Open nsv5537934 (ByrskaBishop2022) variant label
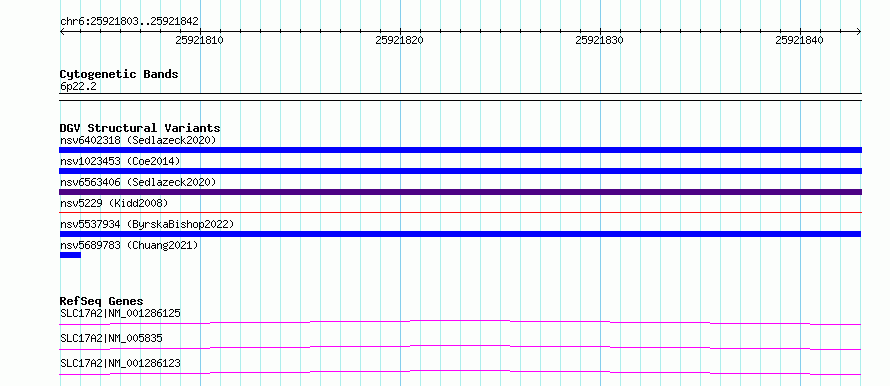 pos(147,224)
